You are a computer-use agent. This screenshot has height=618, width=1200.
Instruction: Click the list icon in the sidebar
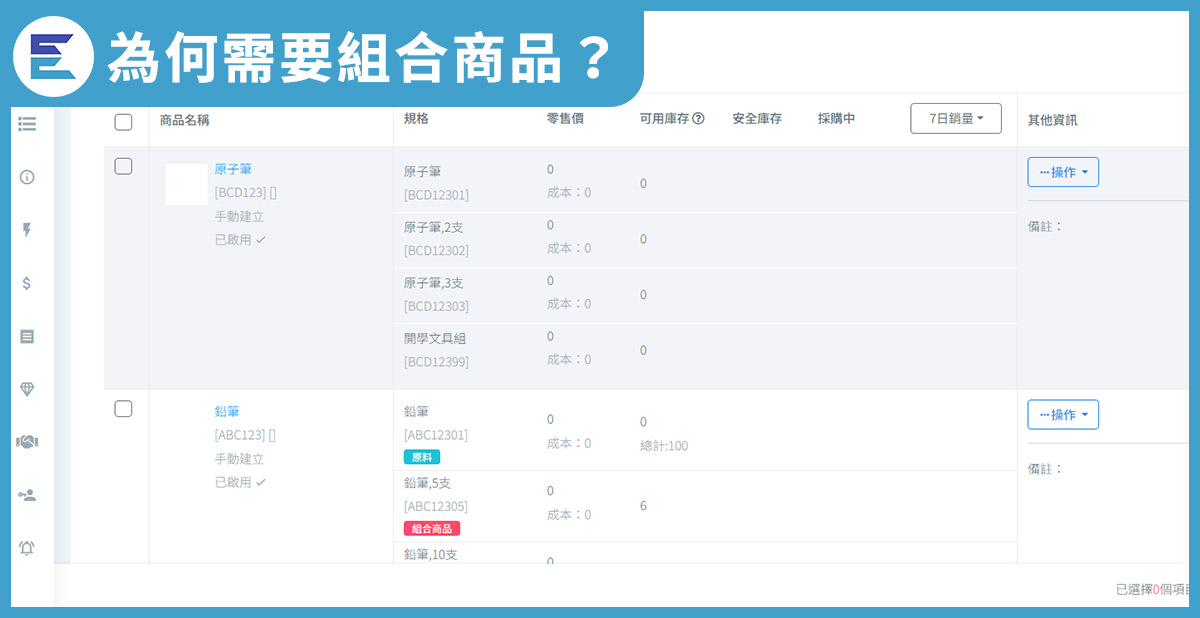coord(27,124)
